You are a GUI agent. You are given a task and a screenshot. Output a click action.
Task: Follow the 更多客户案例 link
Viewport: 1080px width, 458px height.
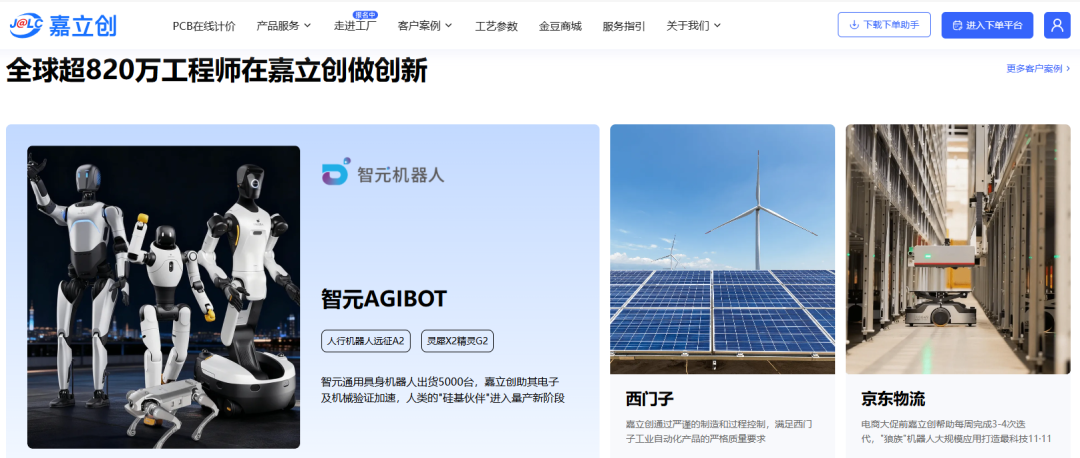click(x=1039, y=69)
